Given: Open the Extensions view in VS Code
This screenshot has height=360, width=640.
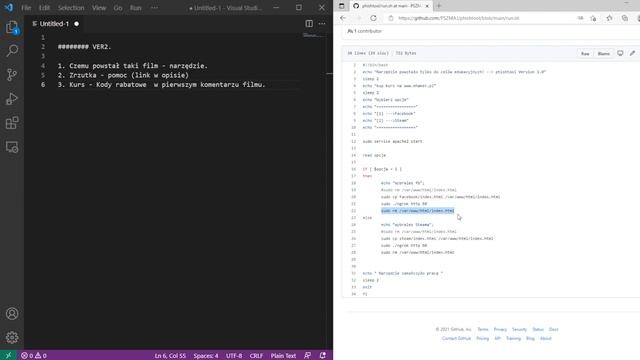Looking at the screenshot, I should point(12,123).
